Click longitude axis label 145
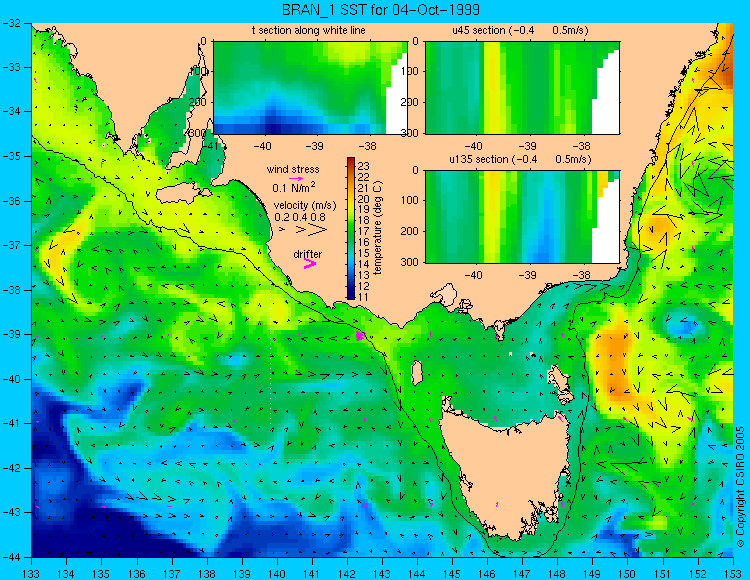750x580 pixels. (x=452, y=574)
